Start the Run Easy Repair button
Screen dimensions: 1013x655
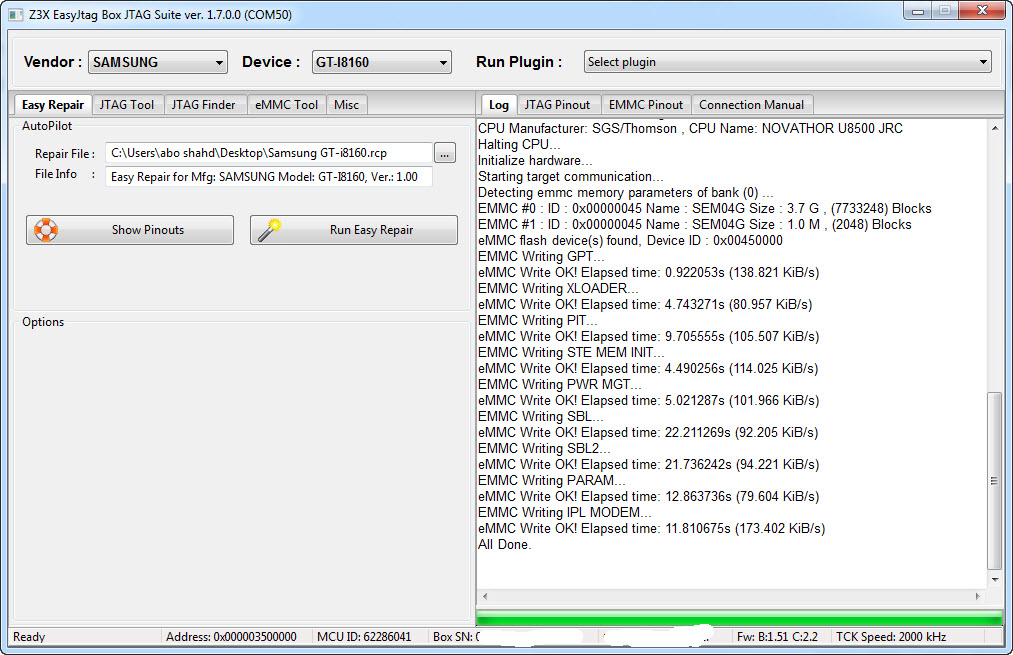[x=354, y=230]
